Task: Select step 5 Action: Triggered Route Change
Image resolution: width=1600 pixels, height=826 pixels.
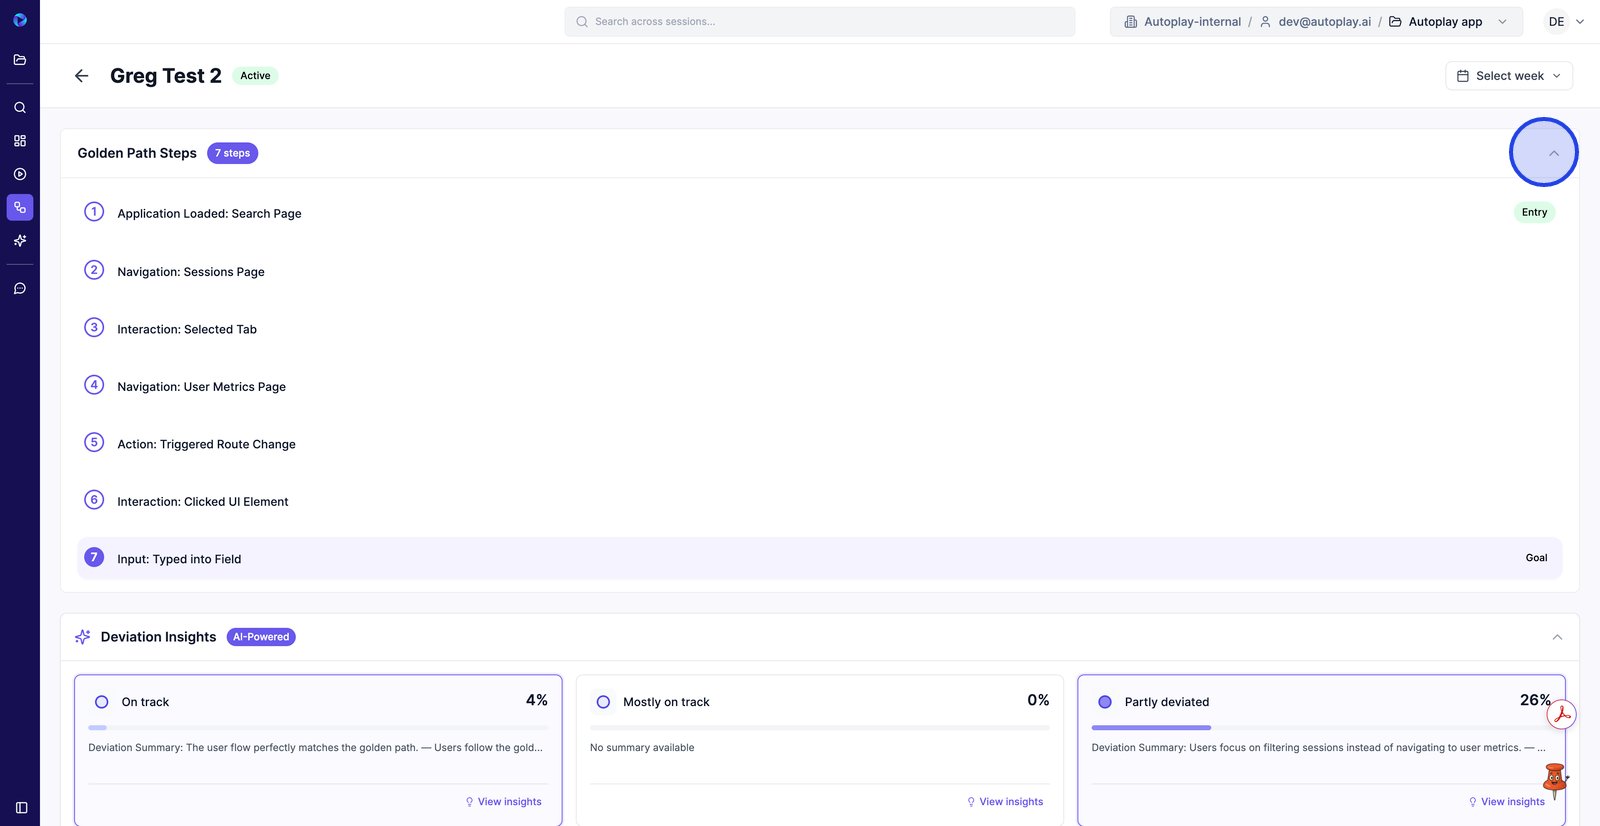Action: pos(820,444)
